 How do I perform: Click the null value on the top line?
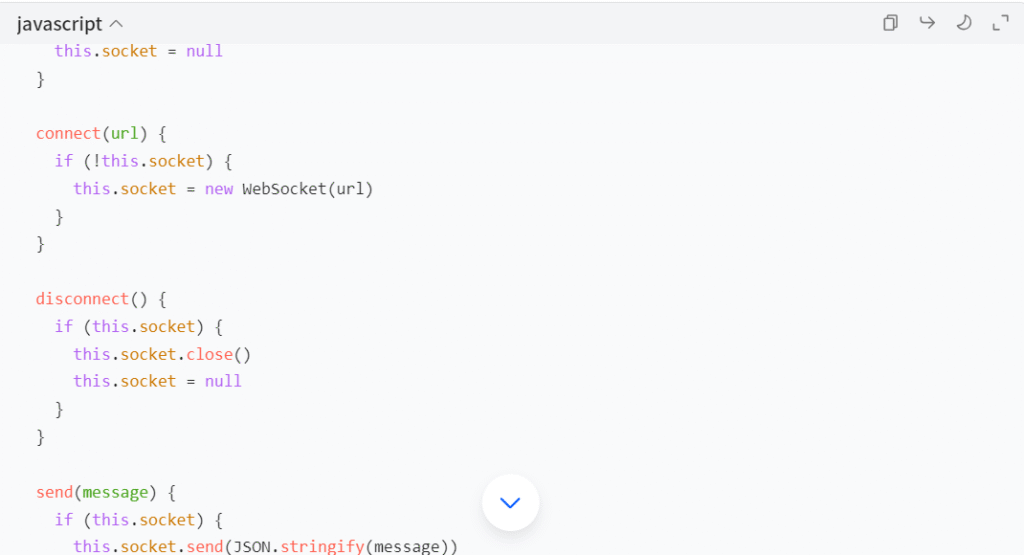point(204,51)
